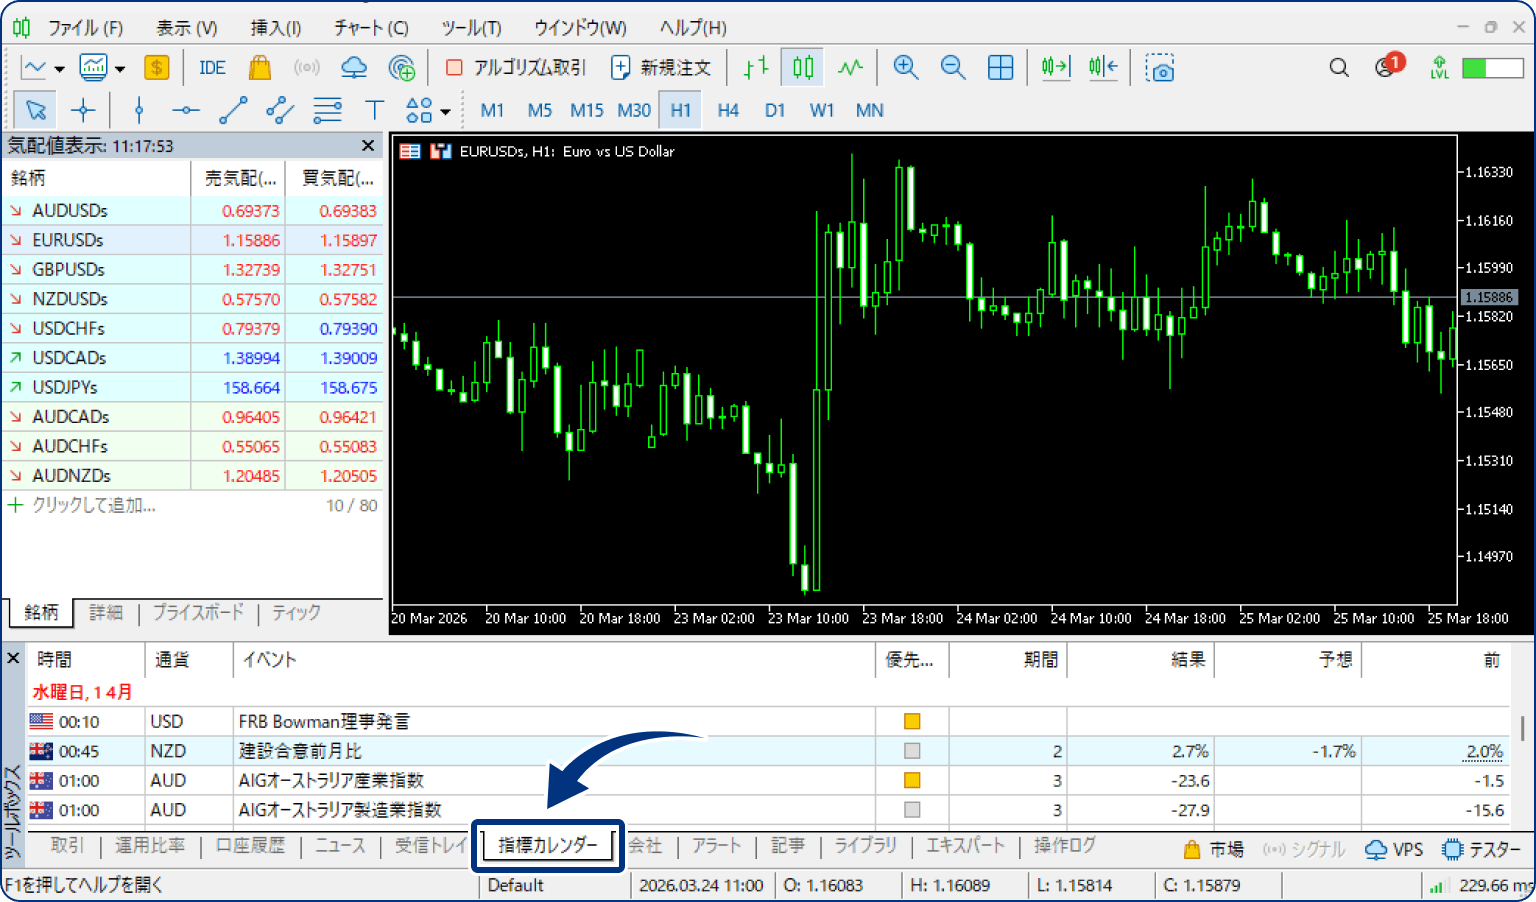1536x902 pixels.
Task: Open the shapes objects dropdown arrow
Action: pos(445,111)
